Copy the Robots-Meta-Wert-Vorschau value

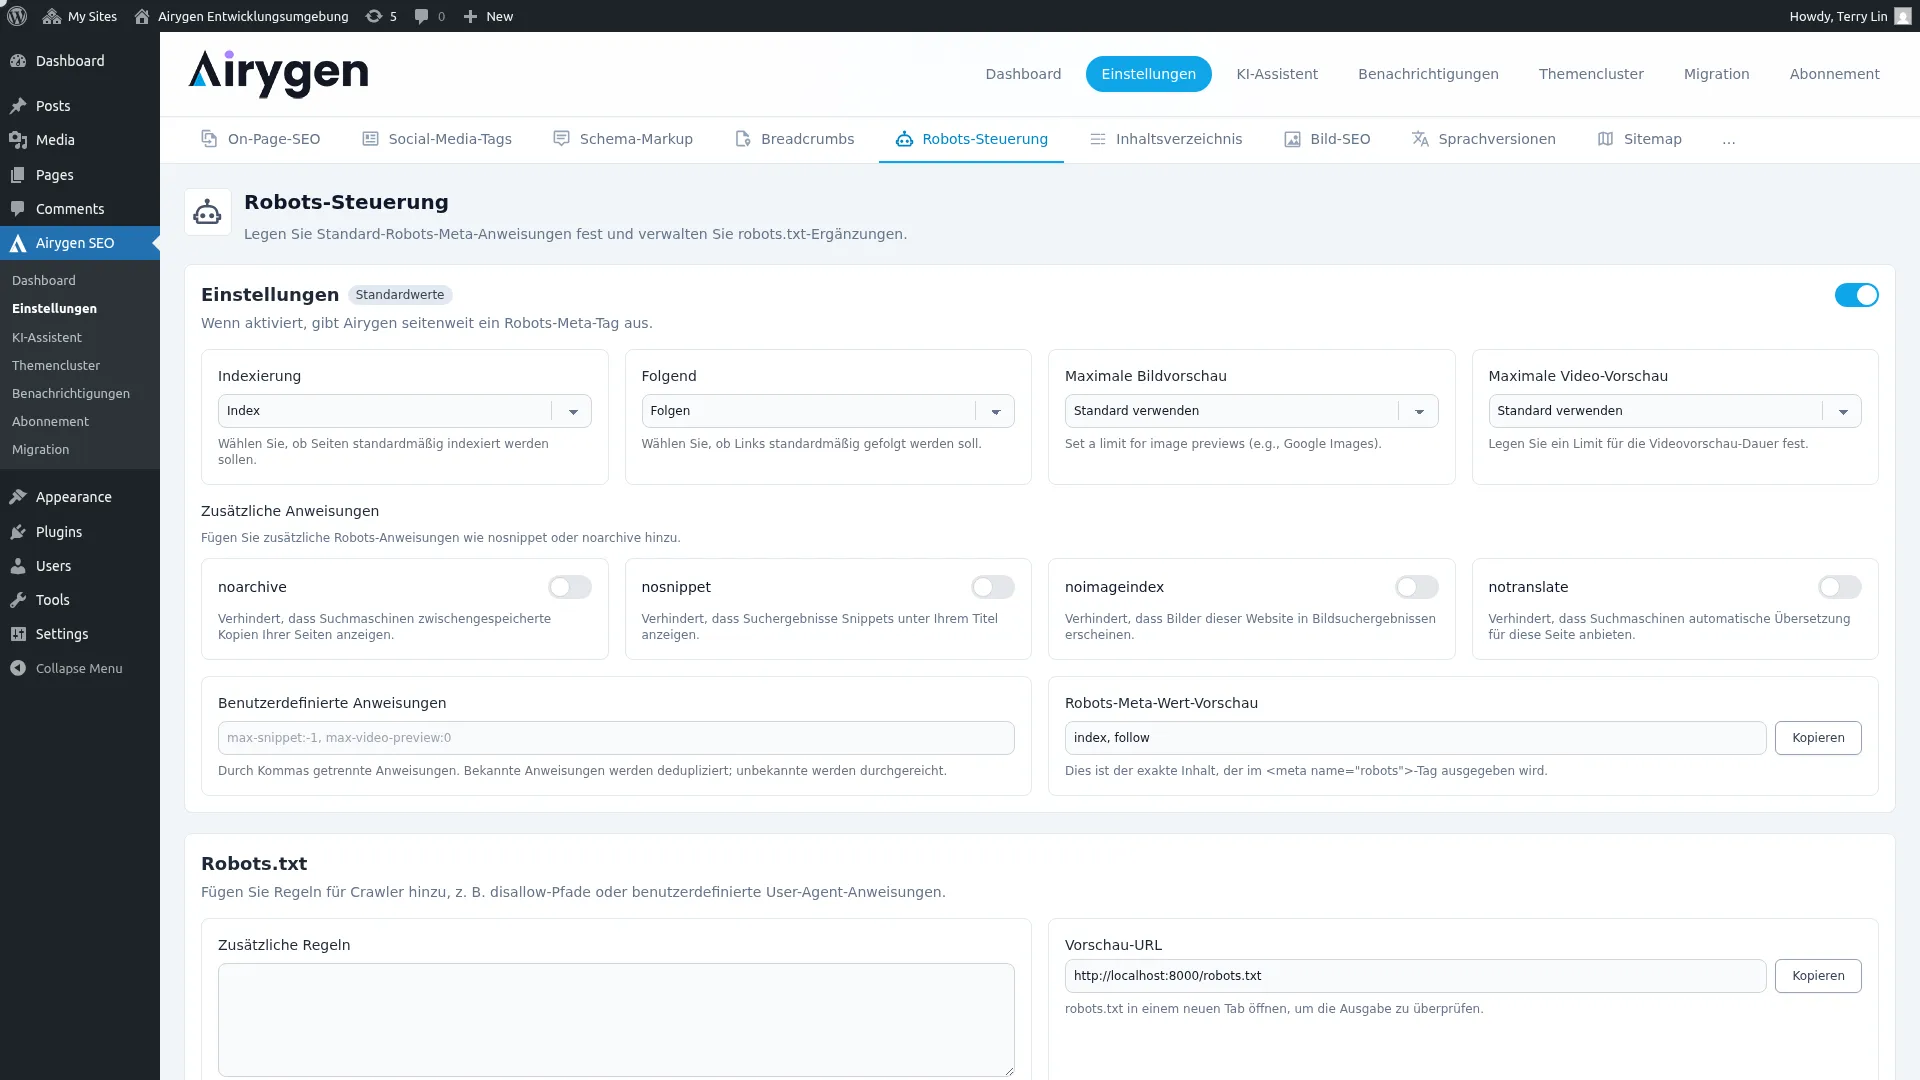pos(1818,738)
